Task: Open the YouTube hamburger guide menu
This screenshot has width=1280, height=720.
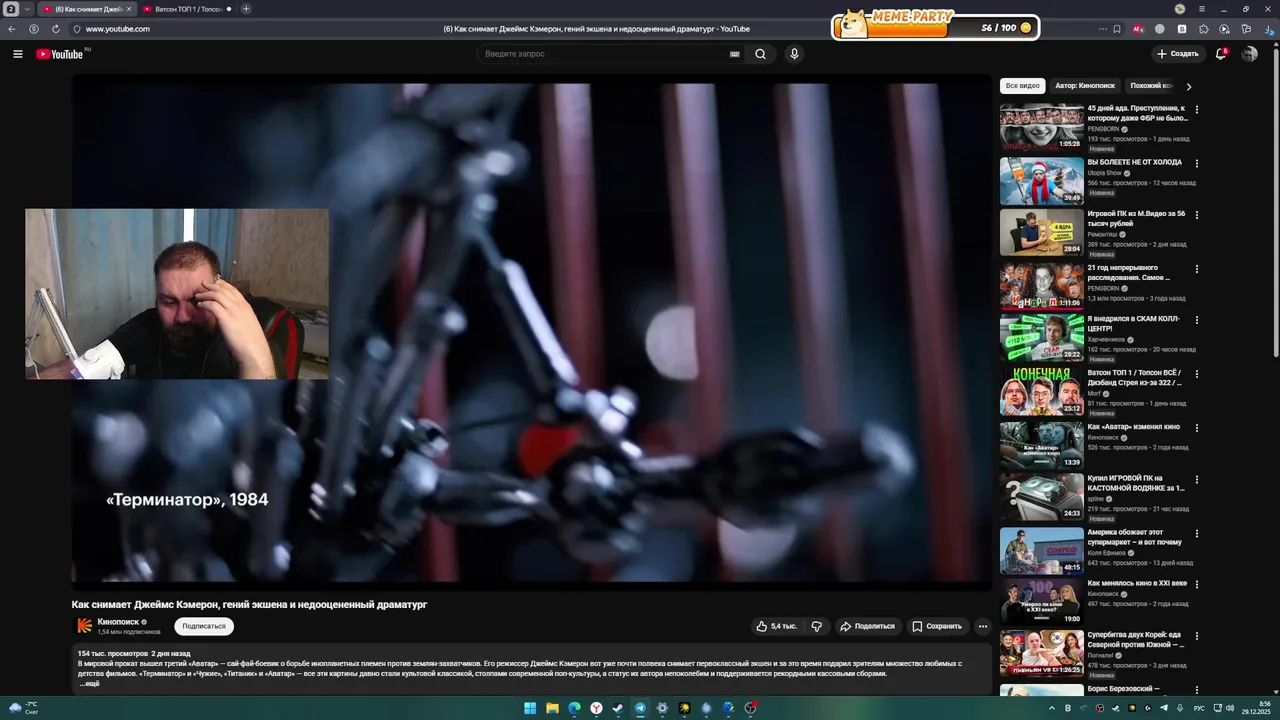Action: [18, 54]
